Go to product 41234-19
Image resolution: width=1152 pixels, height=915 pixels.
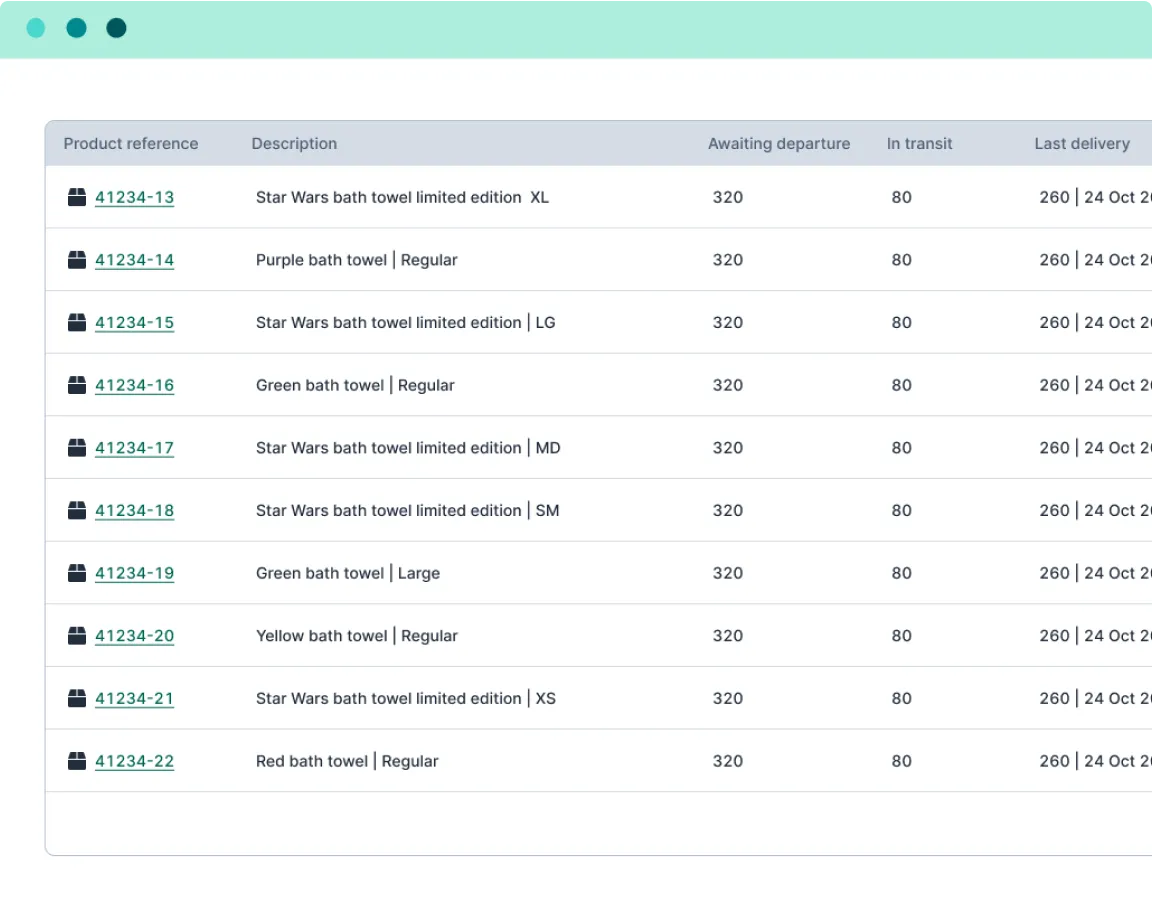[x=134, y=573]
